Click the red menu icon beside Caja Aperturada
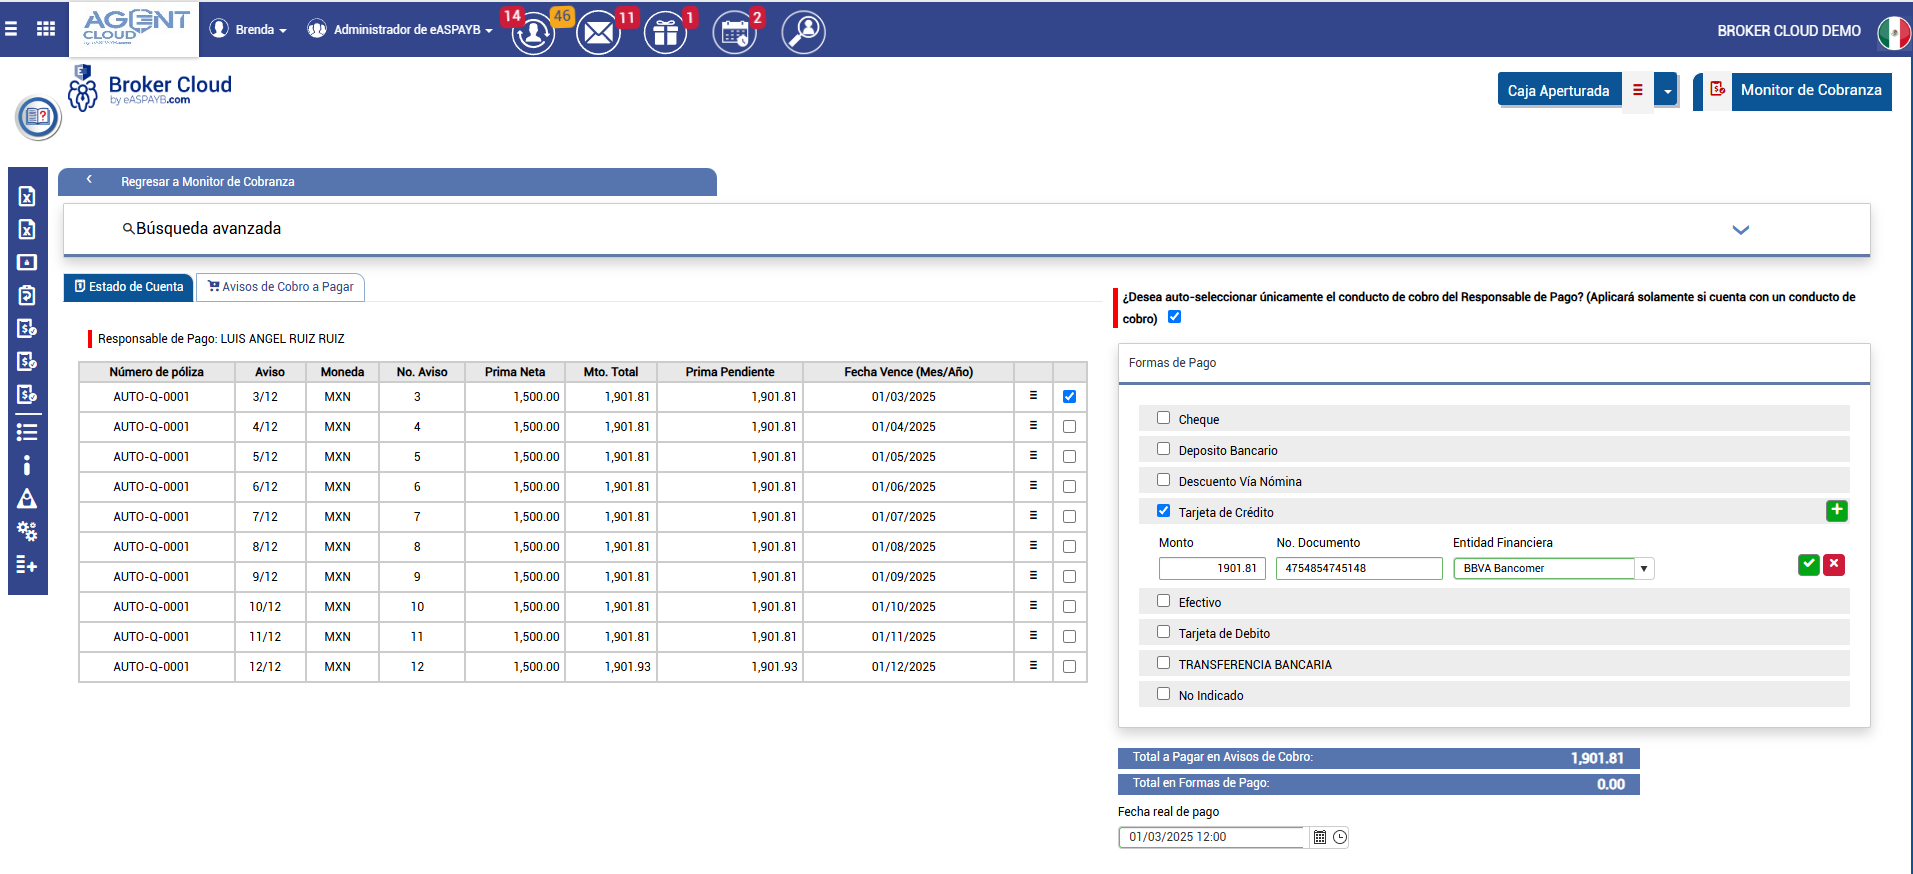This screenshot has width=1913, height=874. tap(1638, 90)
